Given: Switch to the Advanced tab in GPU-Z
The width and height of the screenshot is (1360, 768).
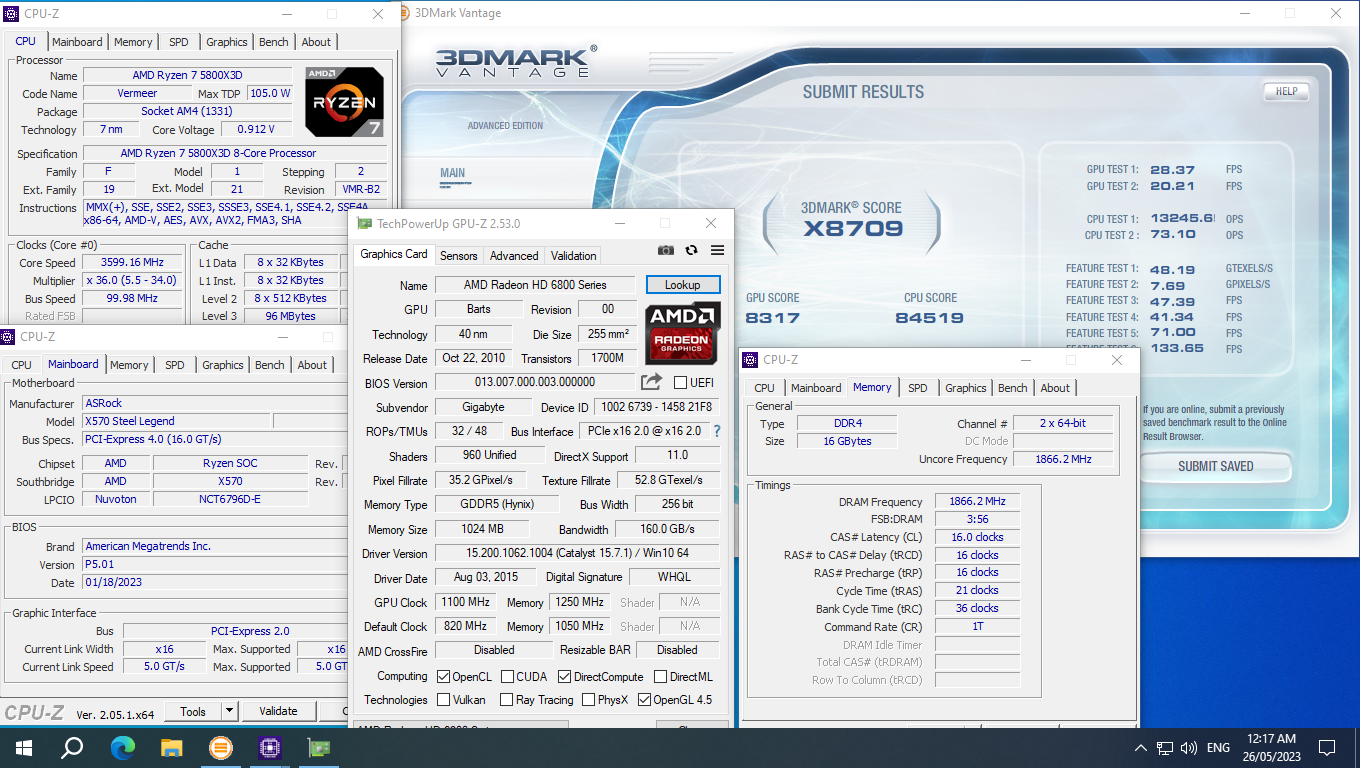Looking at the screenshot, I should point(514,256).
